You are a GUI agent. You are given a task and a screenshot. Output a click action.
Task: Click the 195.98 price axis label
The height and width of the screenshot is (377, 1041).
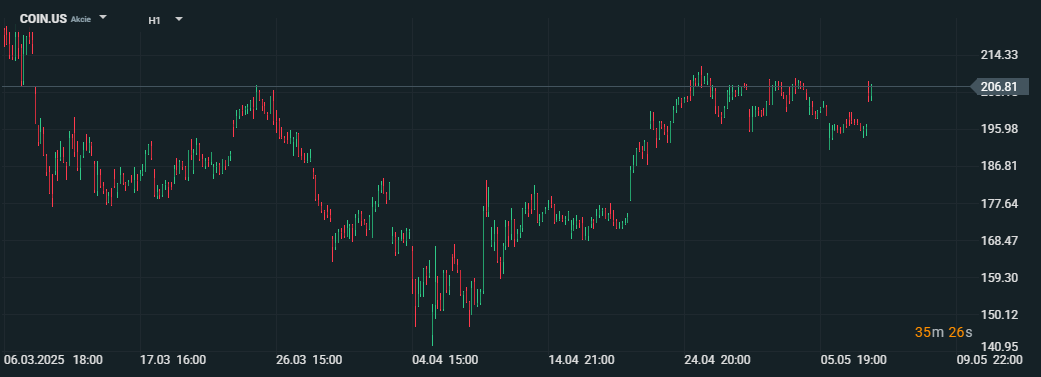pyautogui.click(x=1000, y=129)
